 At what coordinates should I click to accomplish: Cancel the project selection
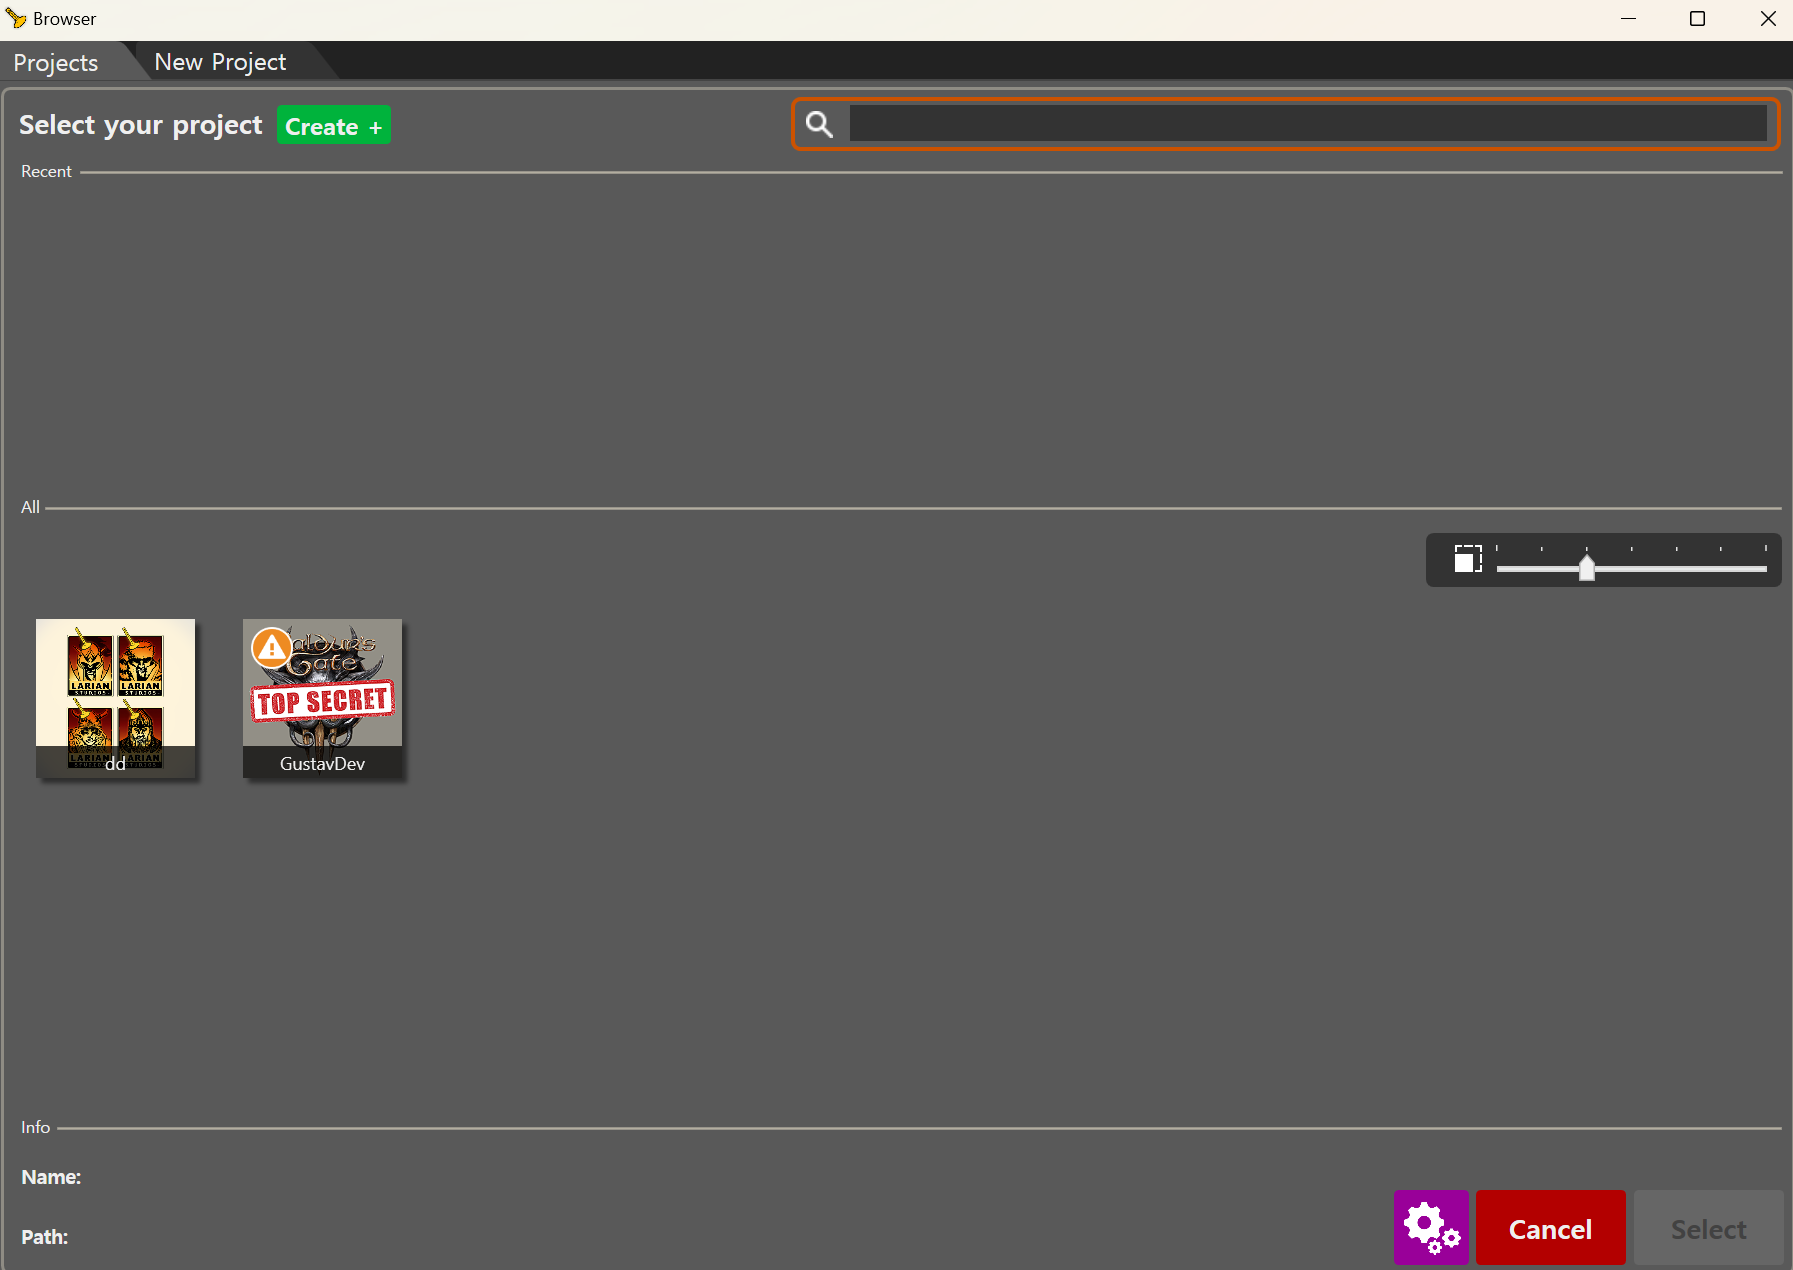1550,1228
